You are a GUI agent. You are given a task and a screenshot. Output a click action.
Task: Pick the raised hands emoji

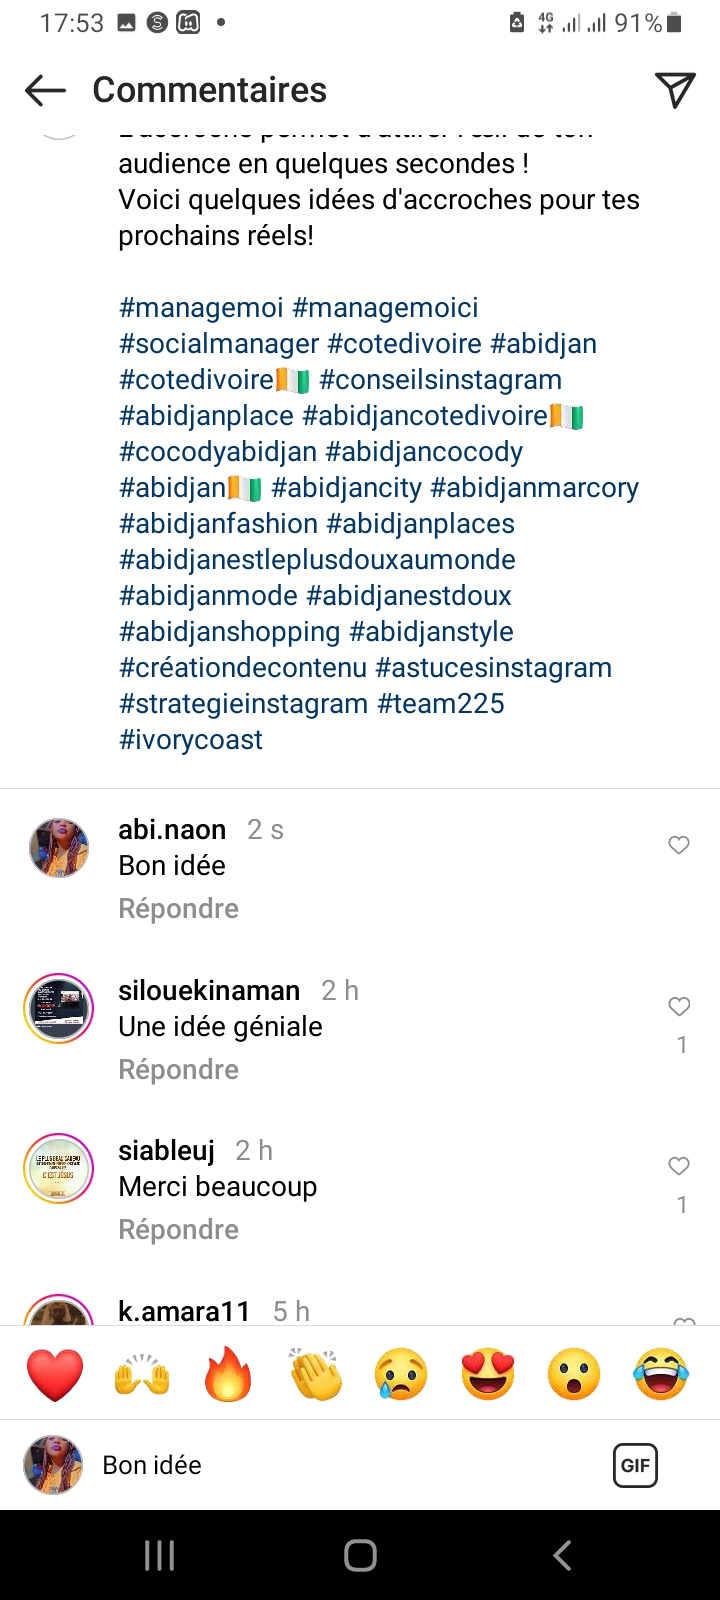coord(142,1374)
